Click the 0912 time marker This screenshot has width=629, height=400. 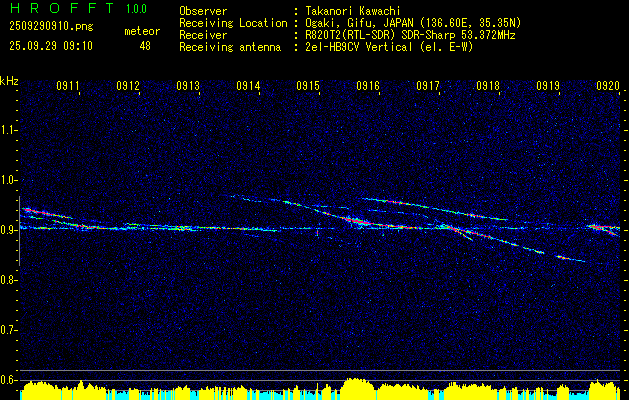128,85
